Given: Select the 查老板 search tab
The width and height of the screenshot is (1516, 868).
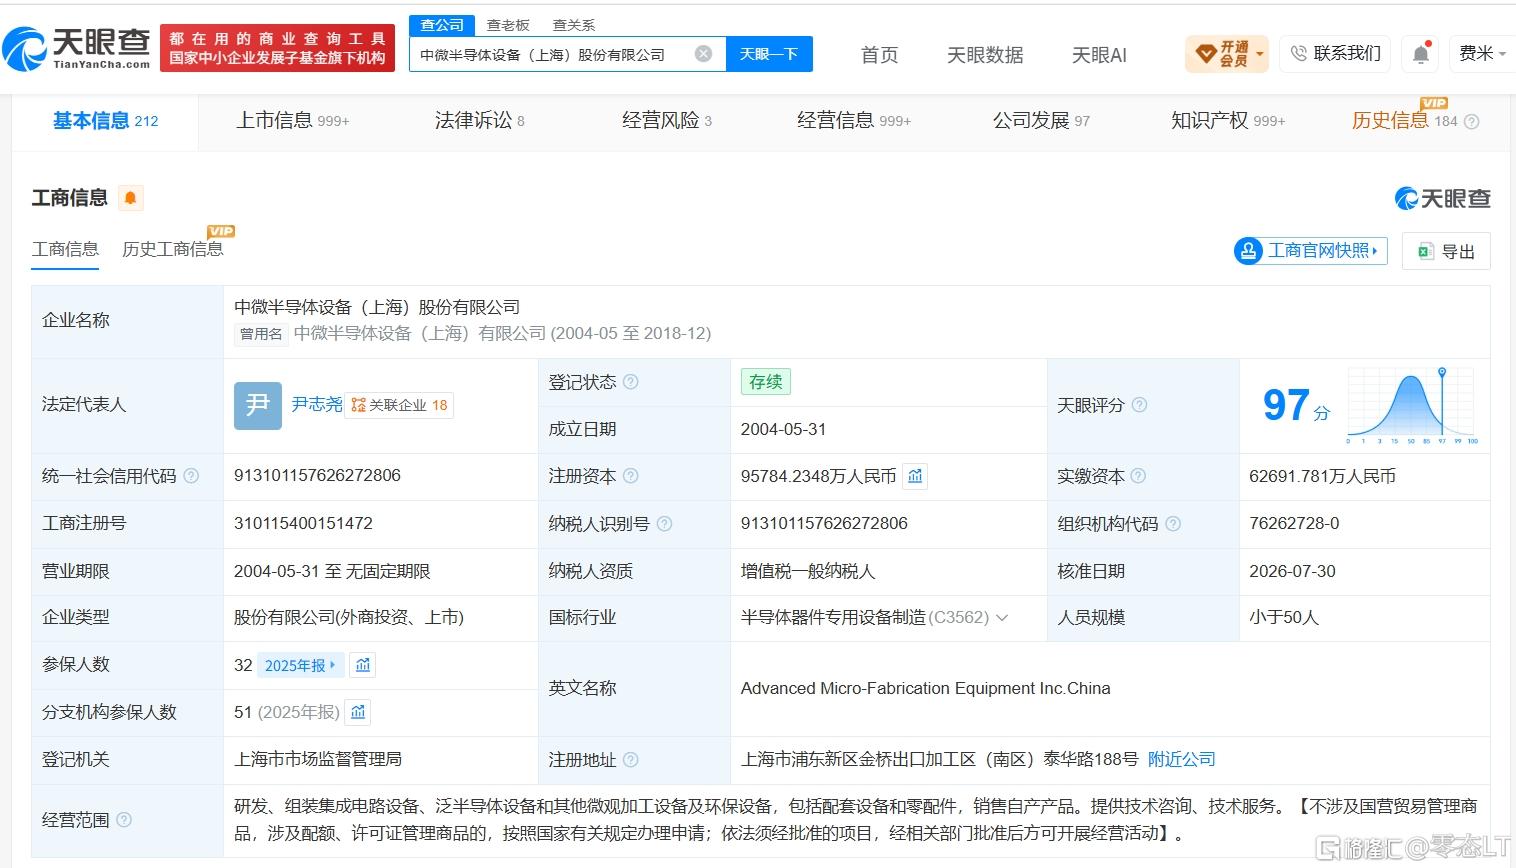Looking at the screenshot, I should pyautogui.click(x=508, y=25).
